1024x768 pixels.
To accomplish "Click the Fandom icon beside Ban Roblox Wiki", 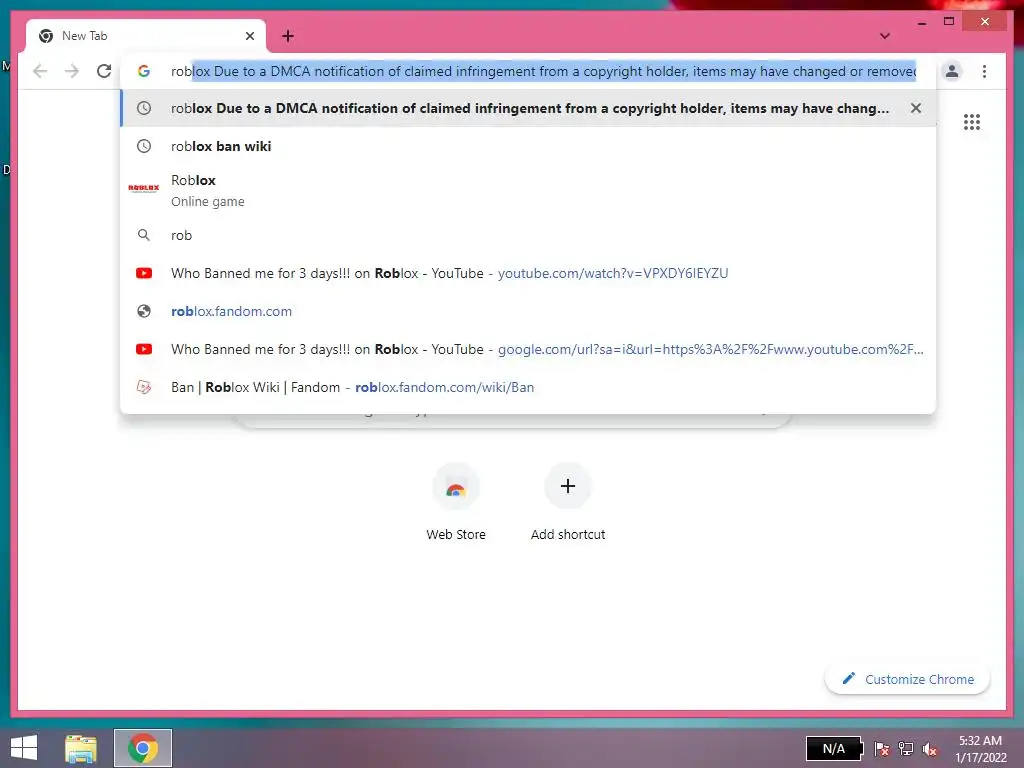I will (x=144, y=387).
